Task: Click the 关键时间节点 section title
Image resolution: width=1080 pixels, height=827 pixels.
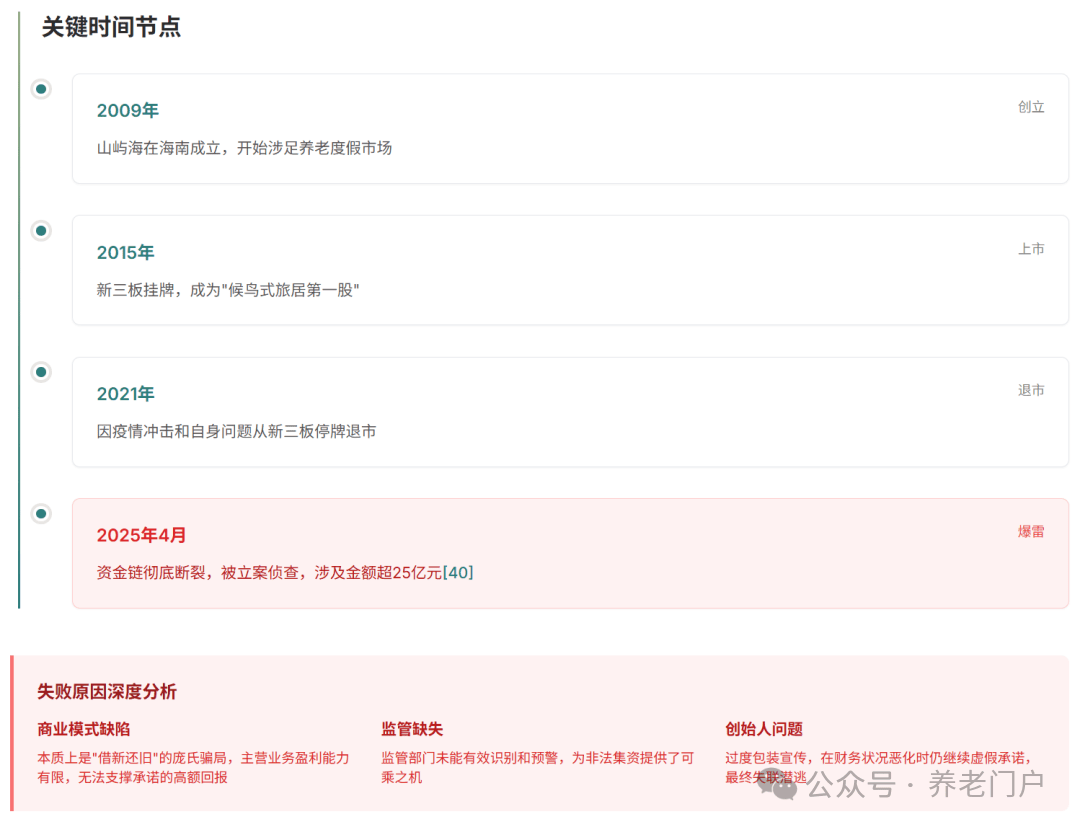Action: click(111, 27)
